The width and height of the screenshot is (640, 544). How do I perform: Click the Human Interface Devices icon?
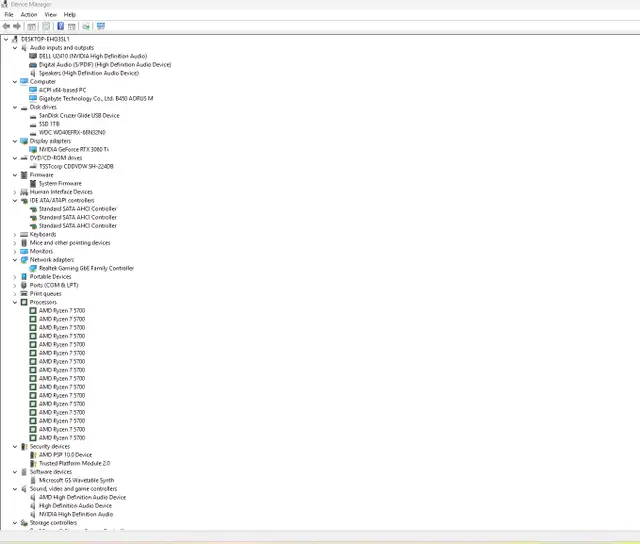[x=24, y=192]
